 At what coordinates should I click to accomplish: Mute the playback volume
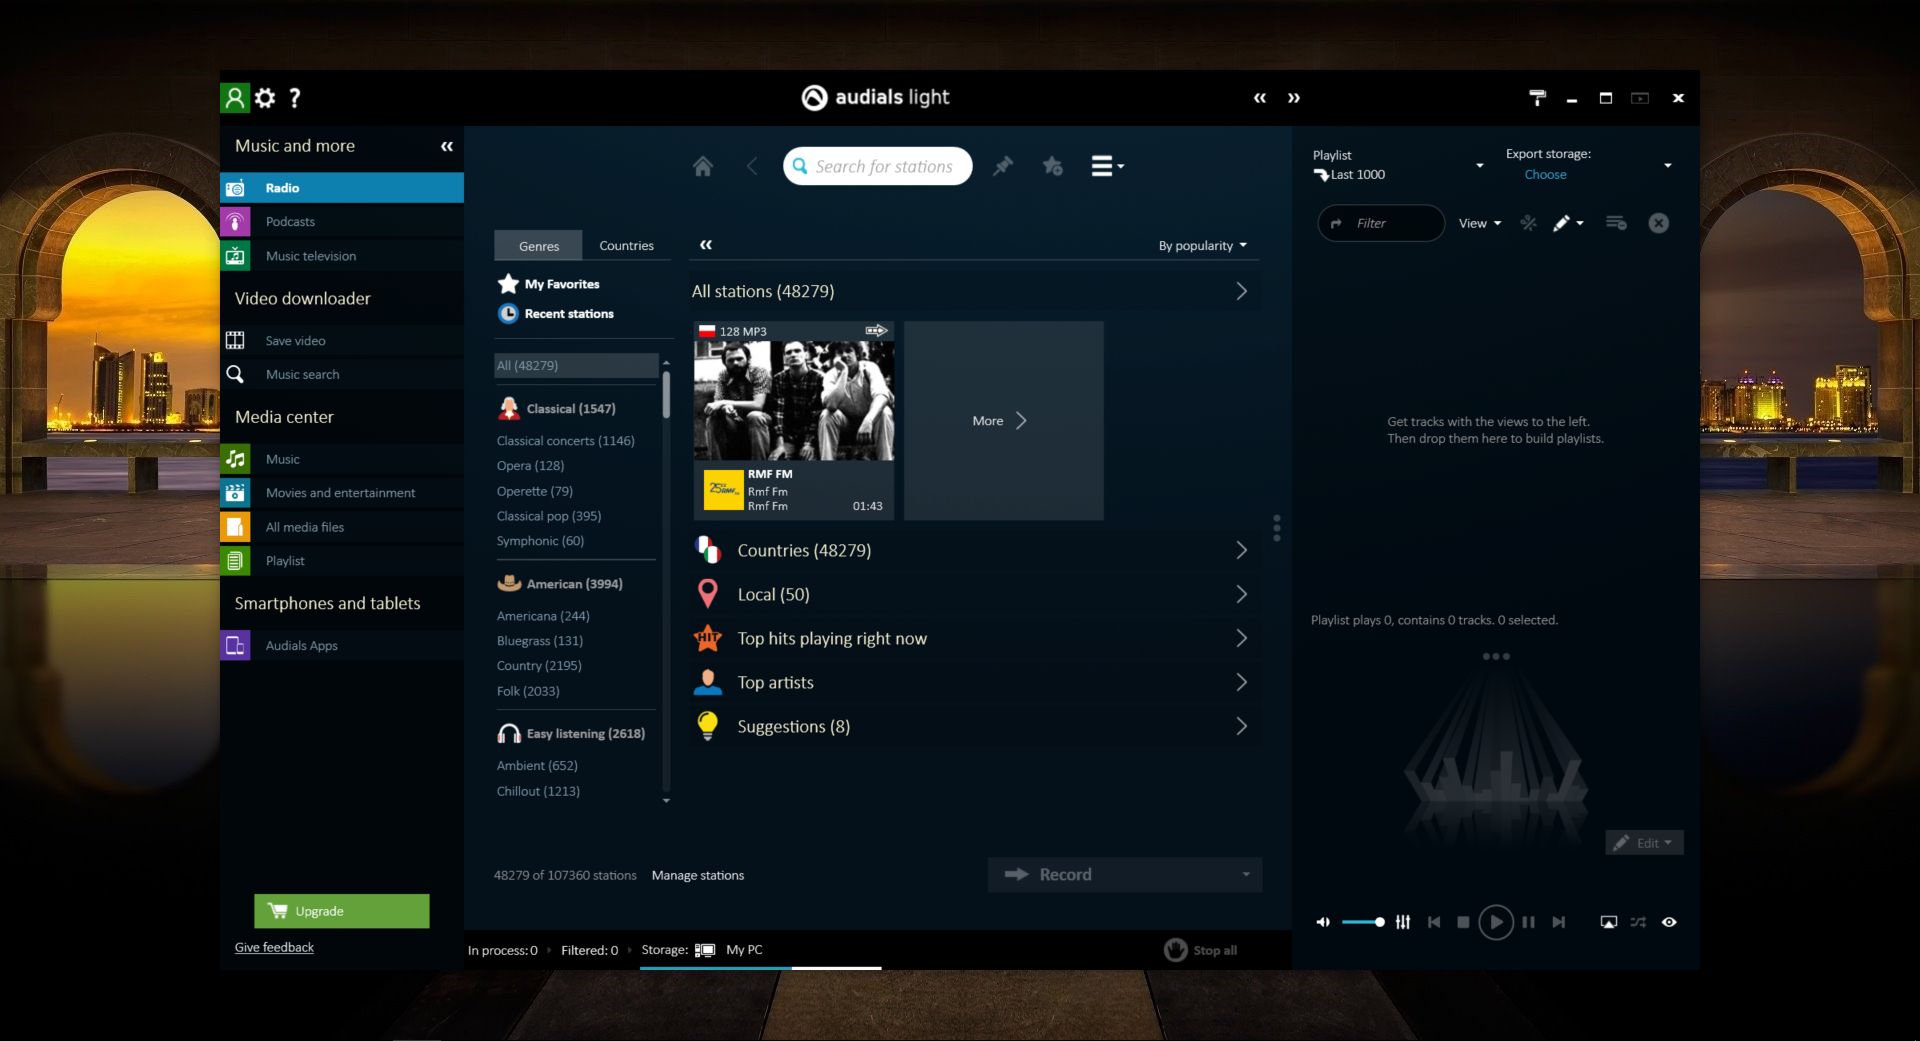1323,922
